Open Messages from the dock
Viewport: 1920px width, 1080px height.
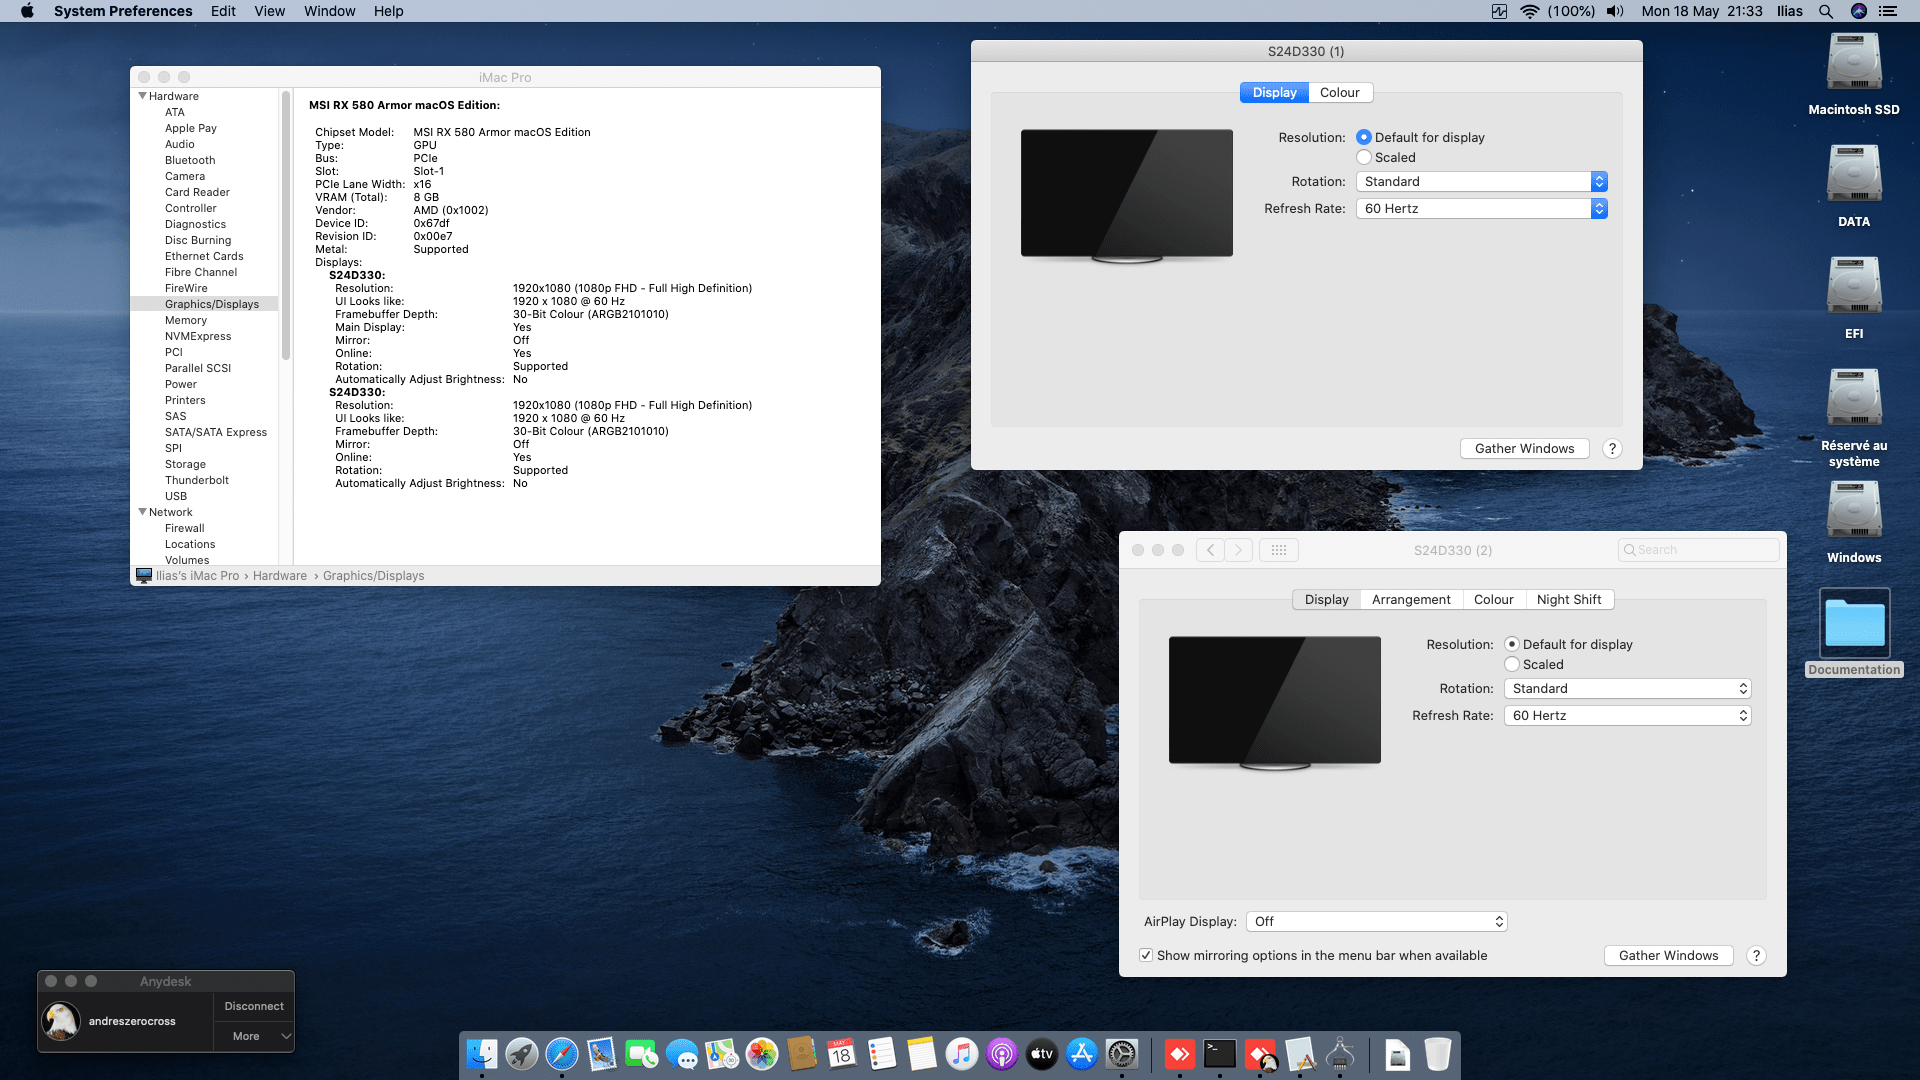coord(682,1054)
